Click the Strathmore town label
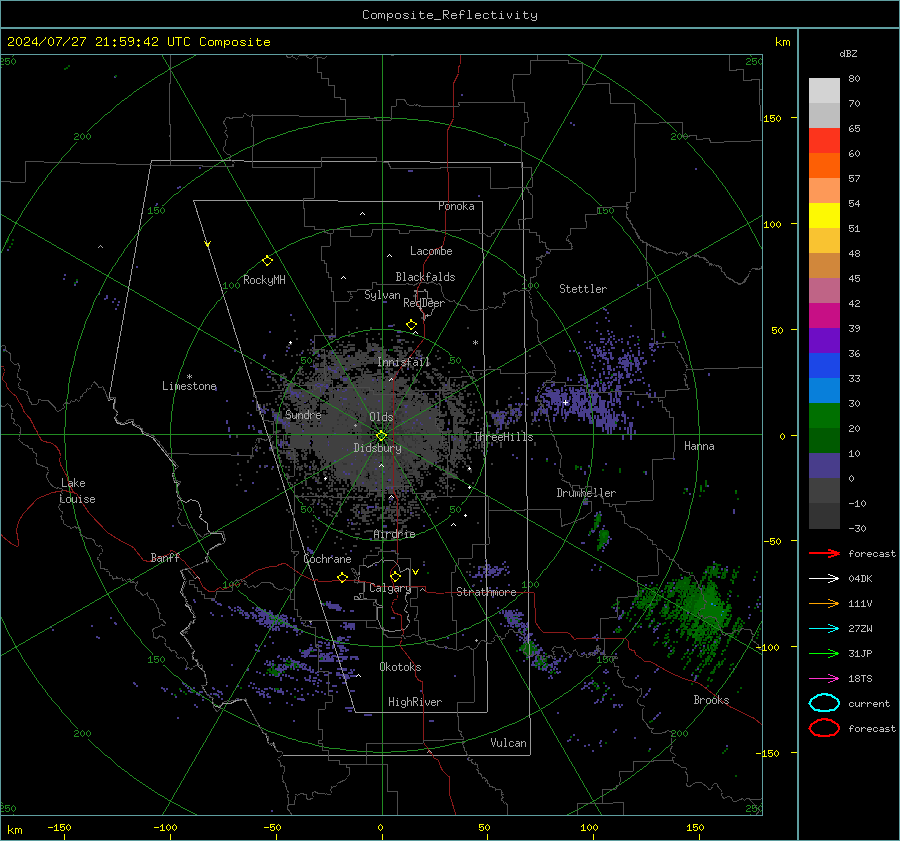The image size is (900, 841). click(486, 592)
